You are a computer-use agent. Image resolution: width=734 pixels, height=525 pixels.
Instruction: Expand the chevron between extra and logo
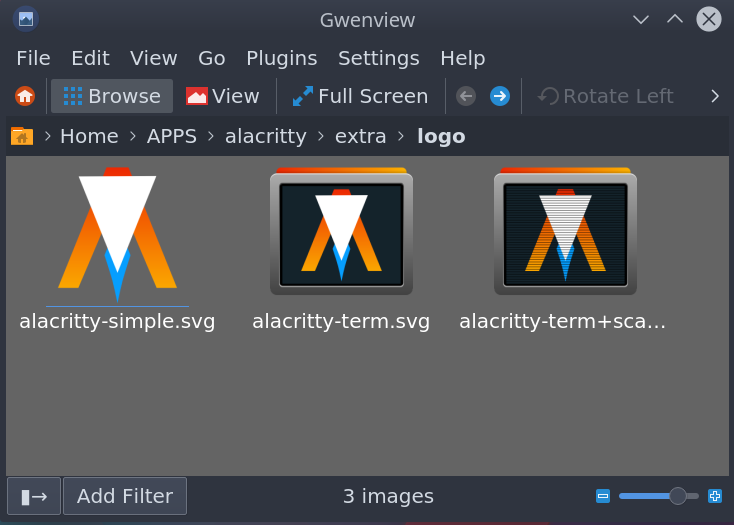pos(401,136)
